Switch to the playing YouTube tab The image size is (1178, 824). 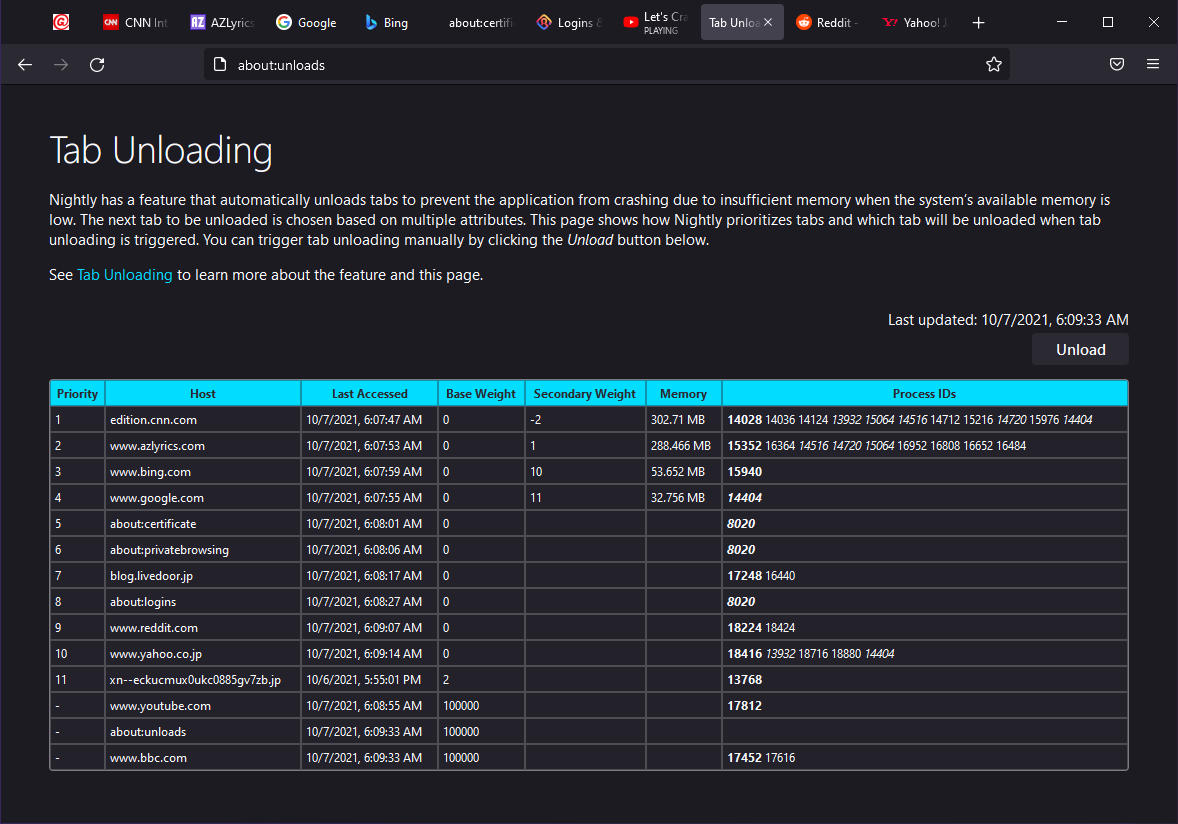pos(655,22)
